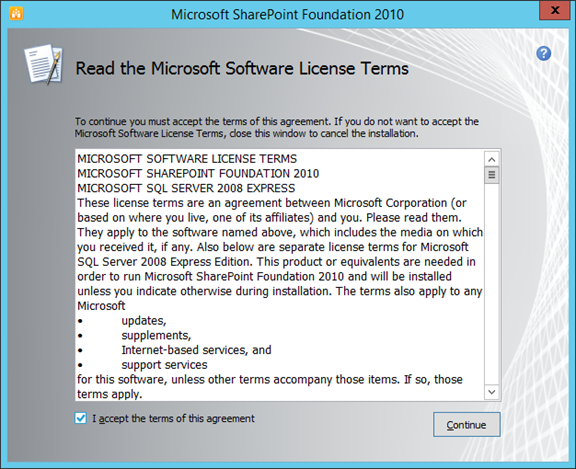Click the scroll down arrow in license text
This screenshot has height=469, width=576.
tap(492, 392)
